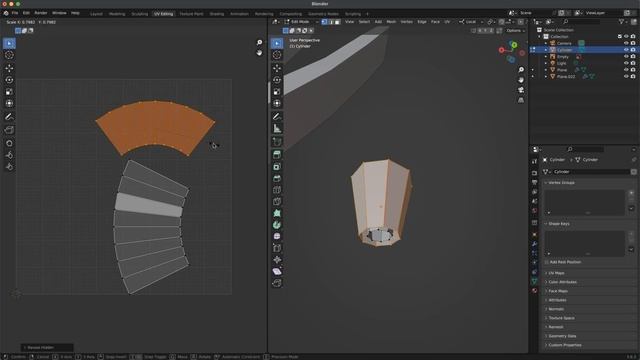Select the Rip Region tool in UV editor
This screenshot has height=360, width=640.
tap(9, 130)
